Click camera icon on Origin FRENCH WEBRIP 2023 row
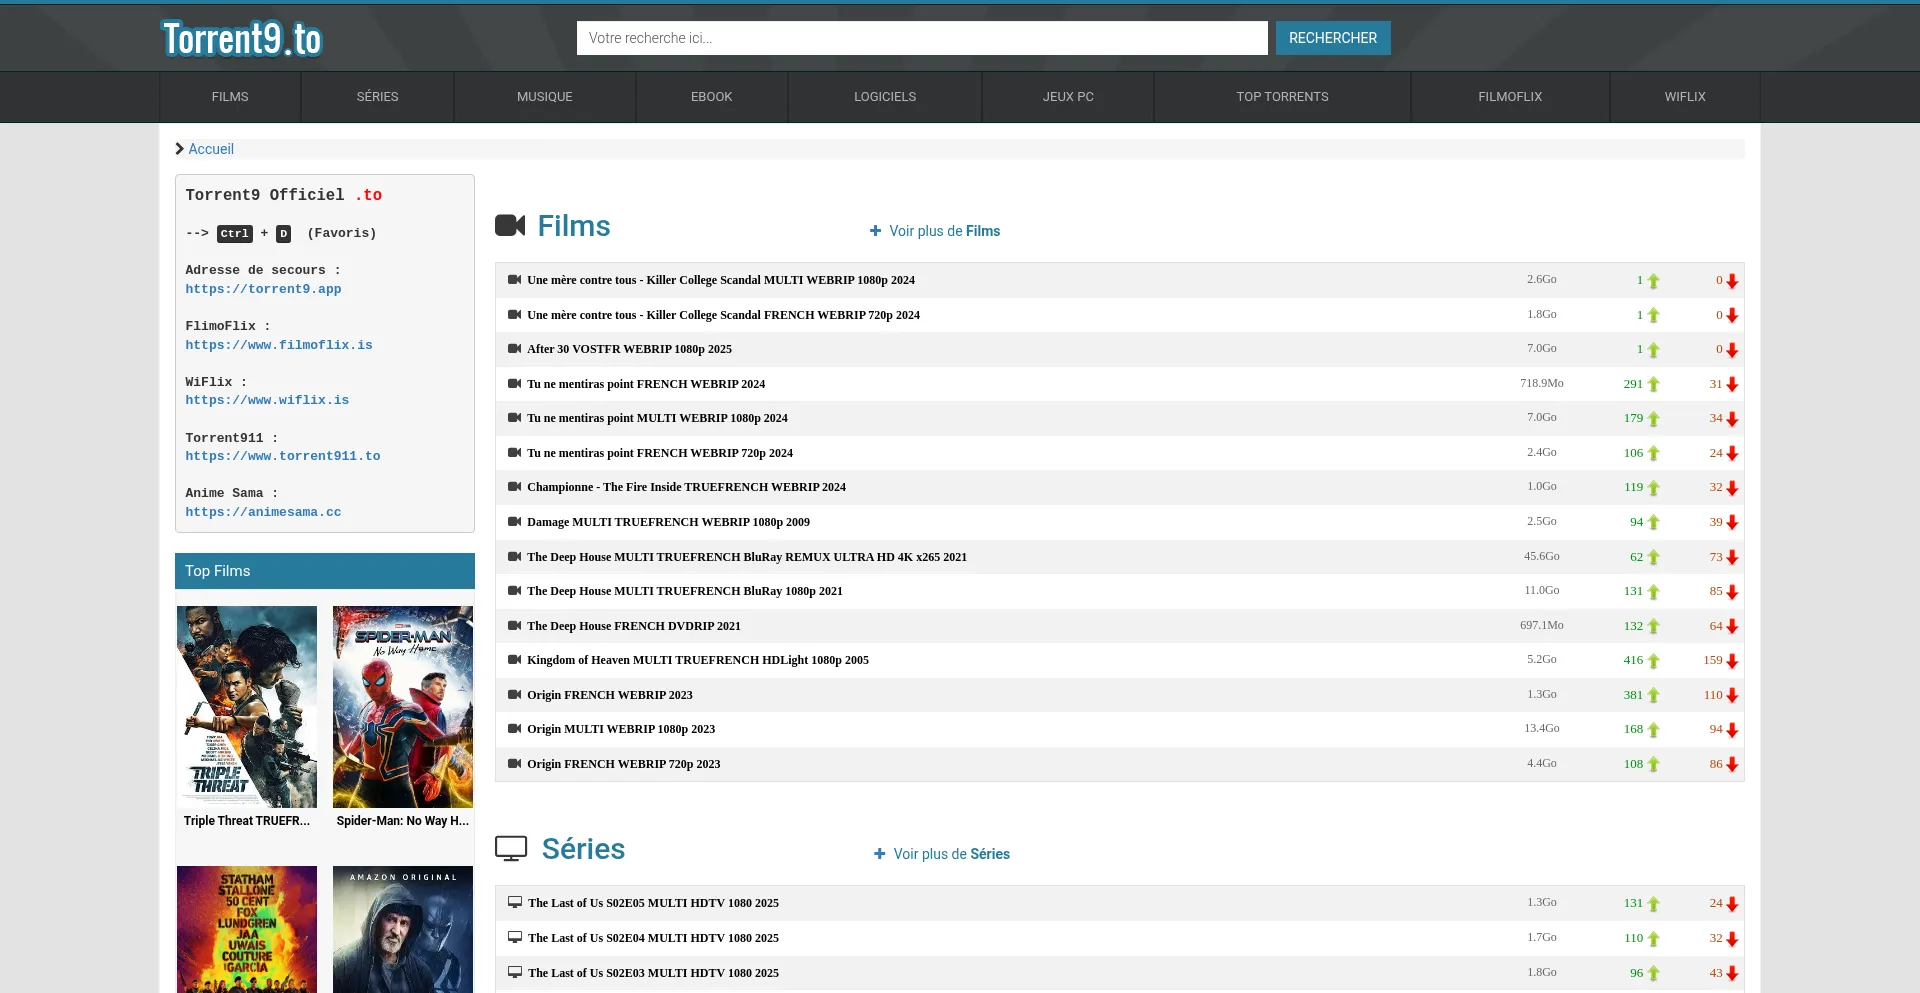 (x=515, y=695)
